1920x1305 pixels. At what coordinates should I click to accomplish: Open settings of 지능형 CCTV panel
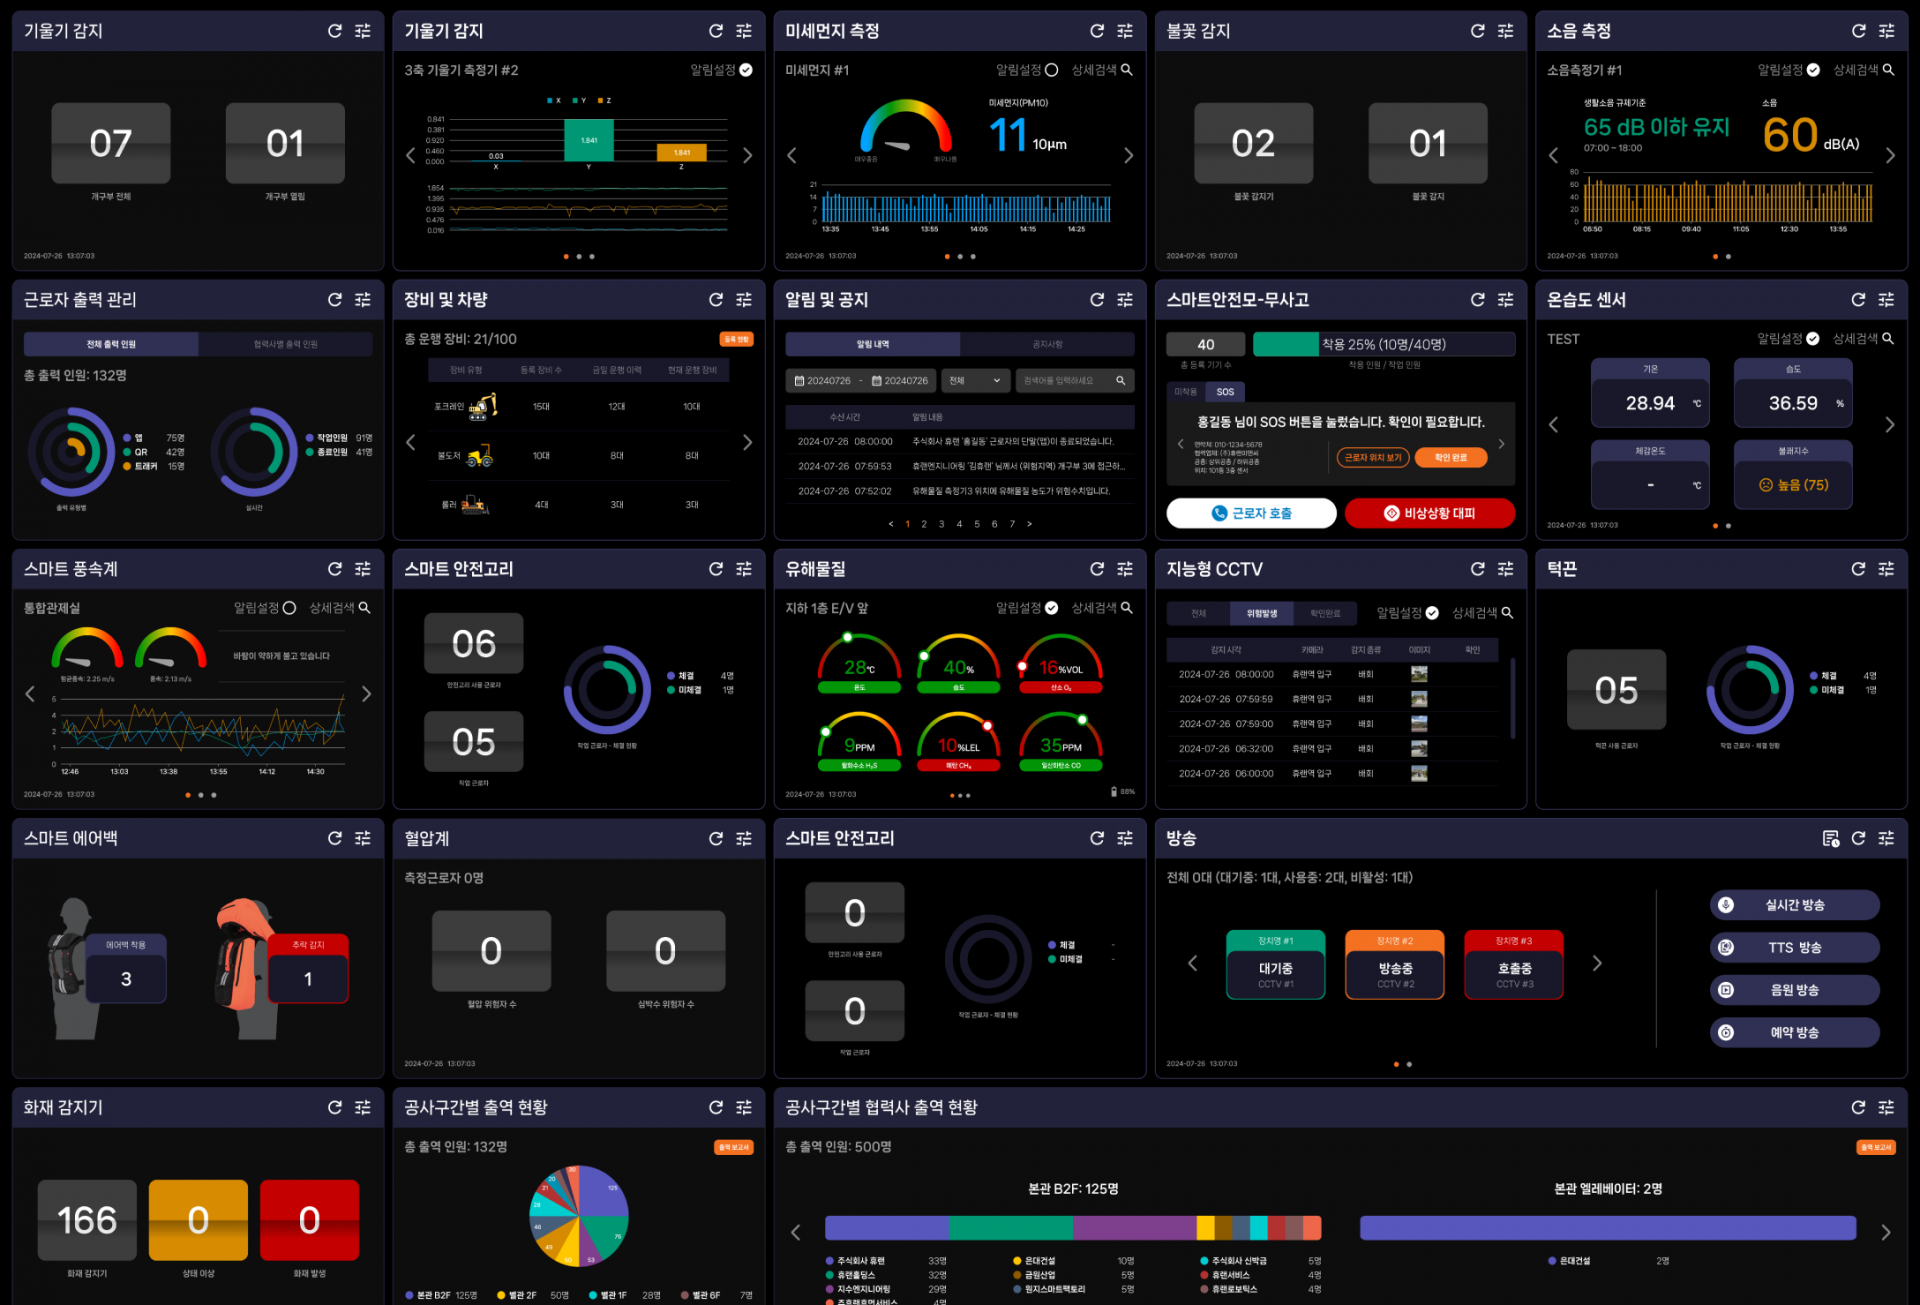point(1506,569)
